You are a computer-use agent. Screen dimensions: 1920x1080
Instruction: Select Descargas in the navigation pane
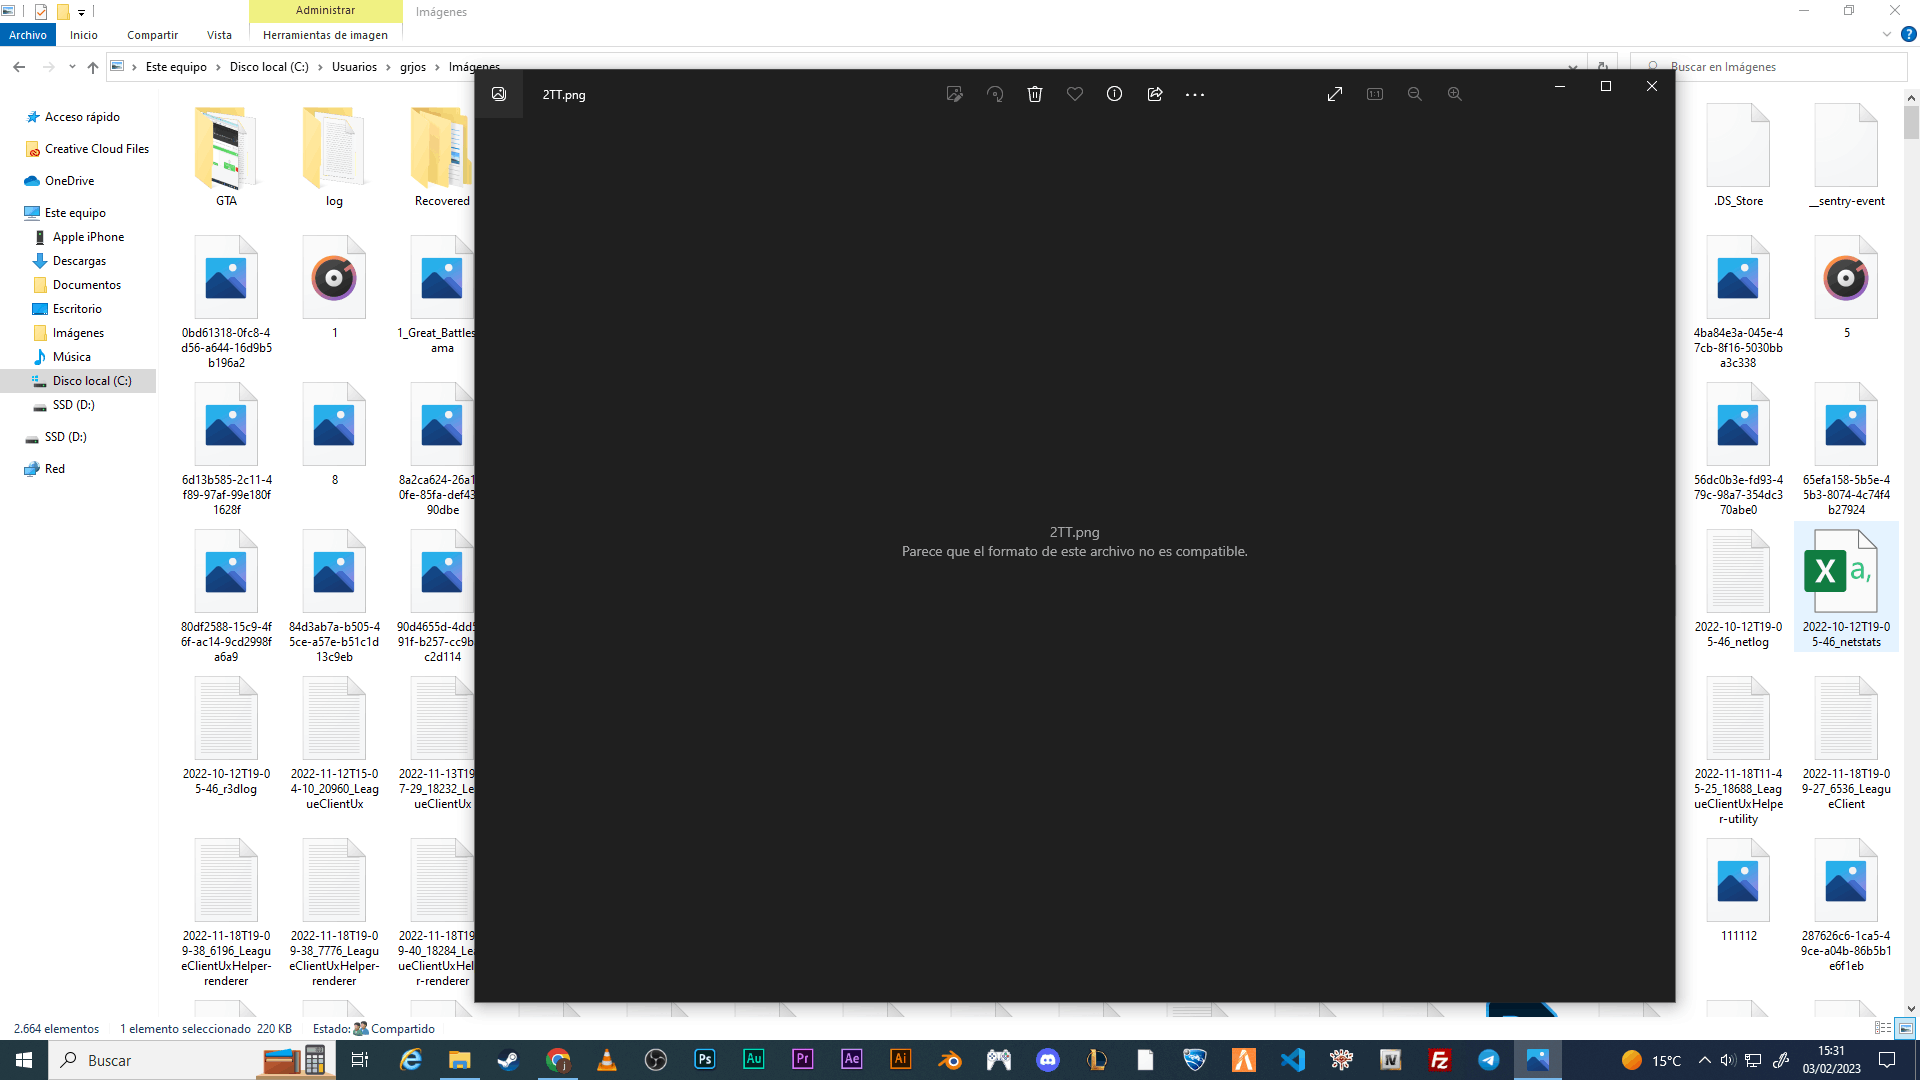tap(79, 261)
